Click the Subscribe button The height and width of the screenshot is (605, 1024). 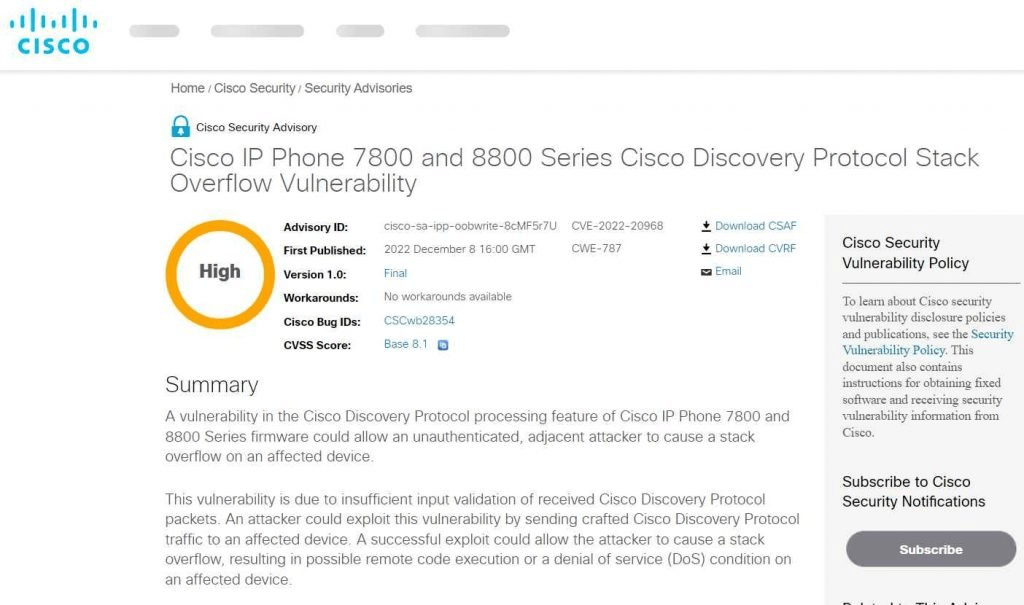pos(930,549)
